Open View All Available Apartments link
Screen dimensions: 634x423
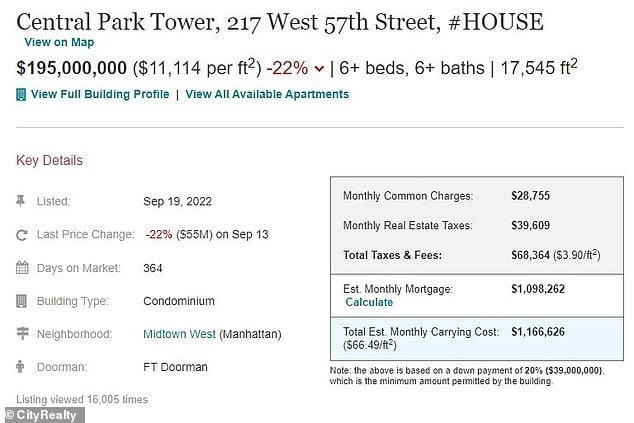pos(267,94)
